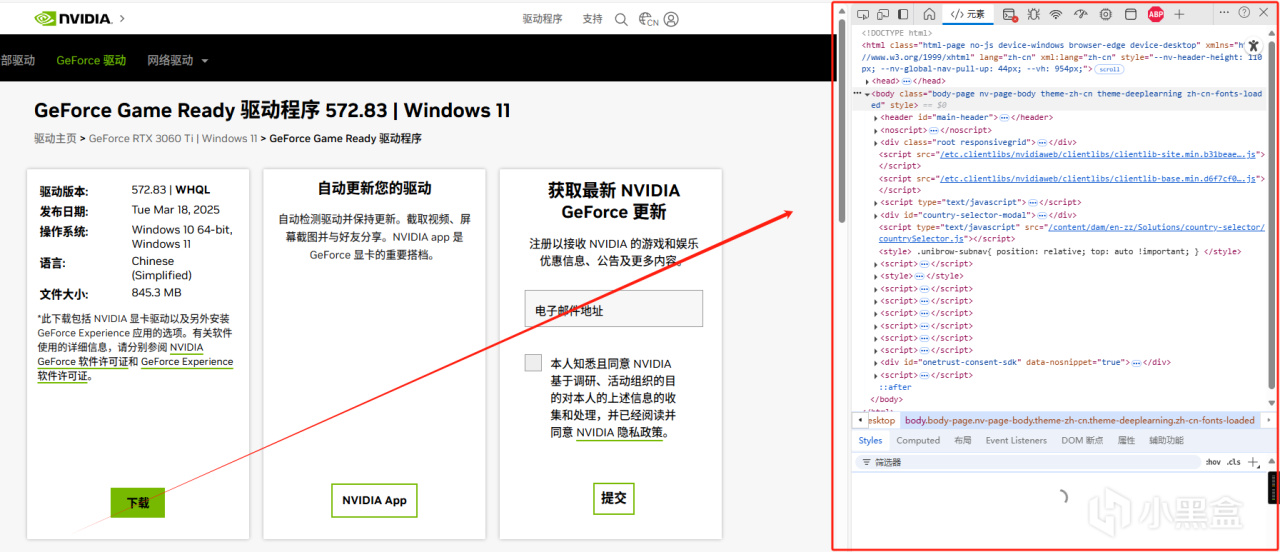Open the Performance gauge icon panel
Viewport: 1280px width, 552px height.
(x=1081, y=14)
